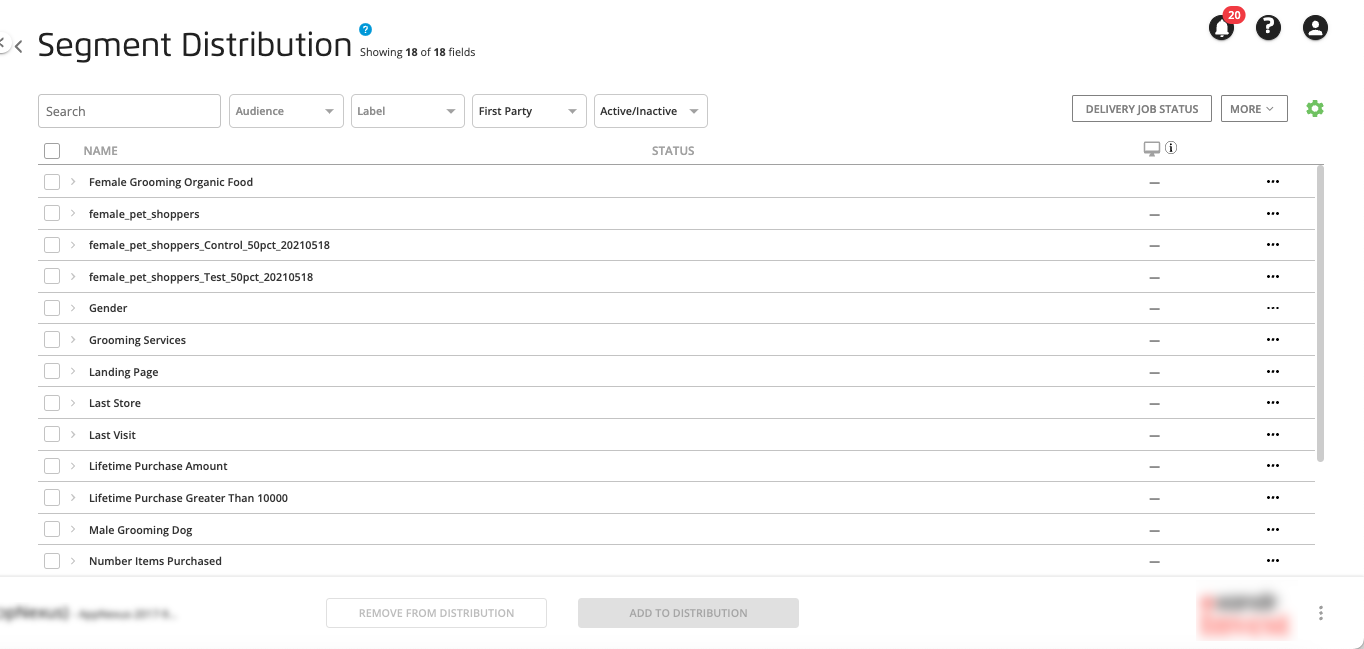
Task: Open the Active/Inactive filter dropdown
Action: pyautogui.click(x=651, y=111)
